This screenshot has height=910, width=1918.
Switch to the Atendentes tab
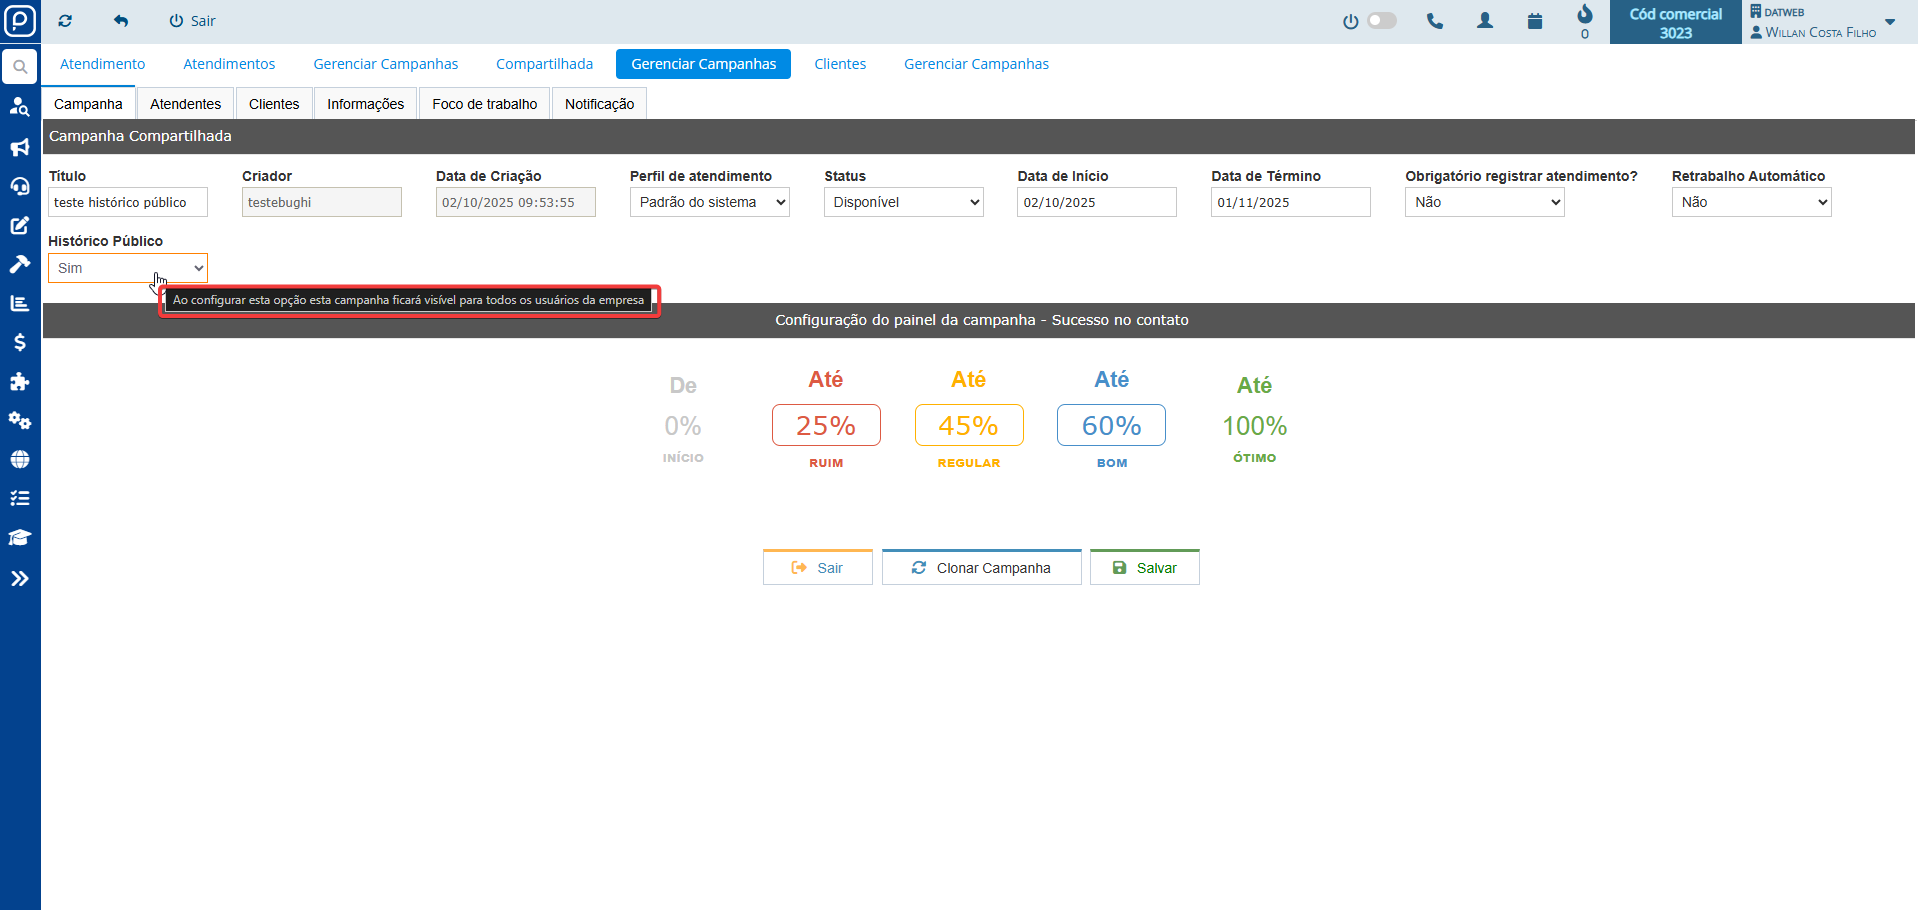[x=185, y=104]
